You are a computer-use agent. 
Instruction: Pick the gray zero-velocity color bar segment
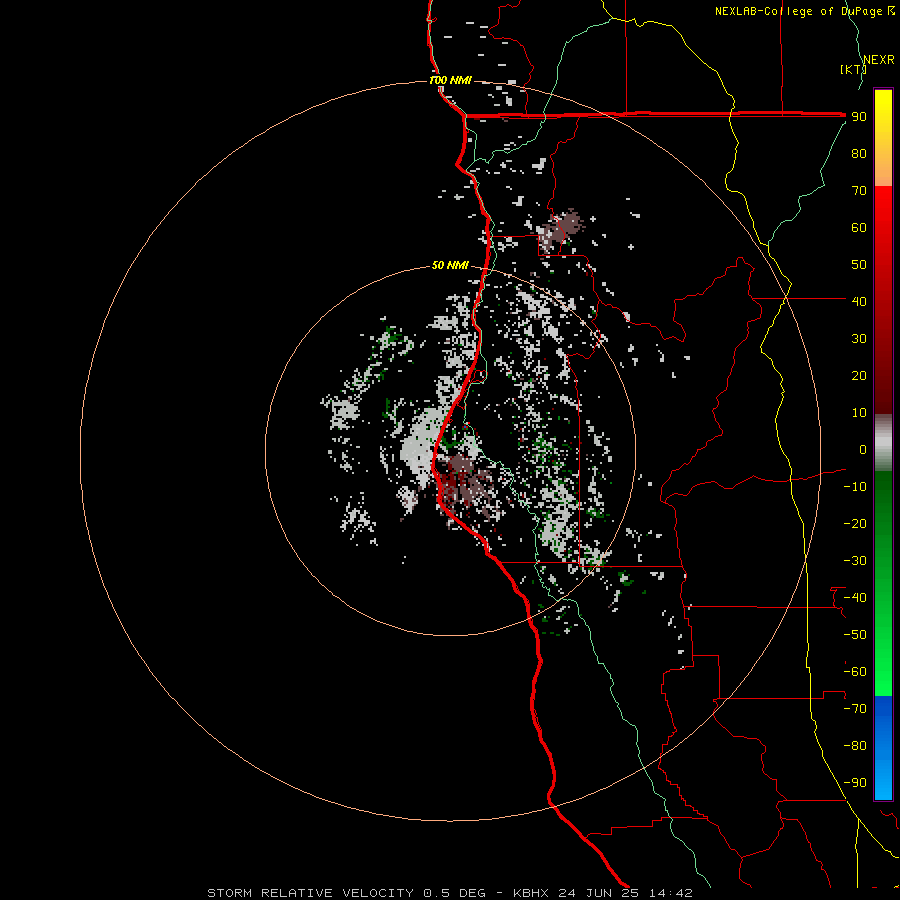(883, 442)
